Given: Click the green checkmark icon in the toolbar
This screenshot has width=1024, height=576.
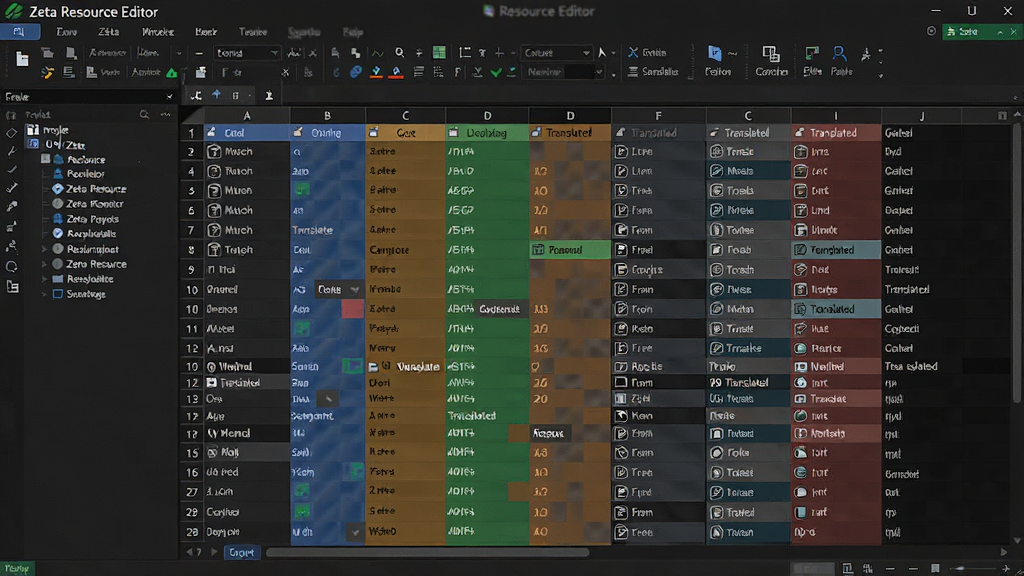Looking at the screenshot, I should (496, 72).
